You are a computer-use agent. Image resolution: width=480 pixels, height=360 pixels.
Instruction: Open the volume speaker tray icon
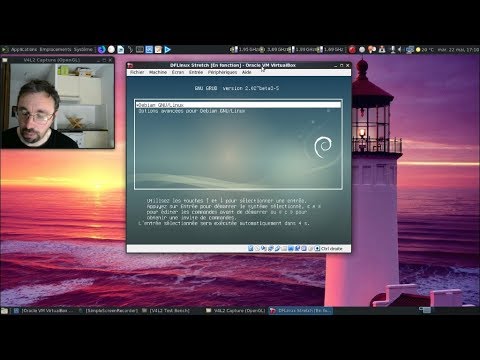point(400,49)
